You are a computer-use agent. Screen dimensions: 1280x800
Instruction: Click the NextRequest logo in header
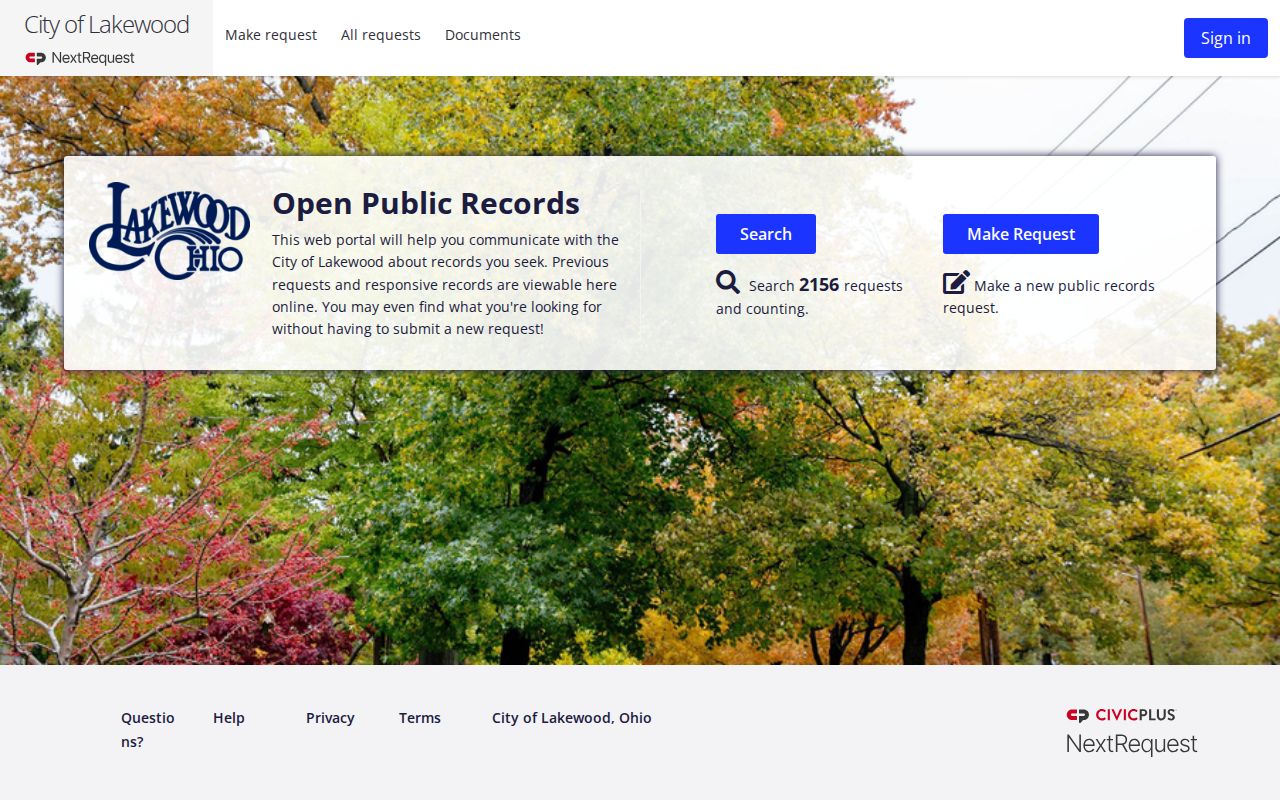(x=80, y=58)
